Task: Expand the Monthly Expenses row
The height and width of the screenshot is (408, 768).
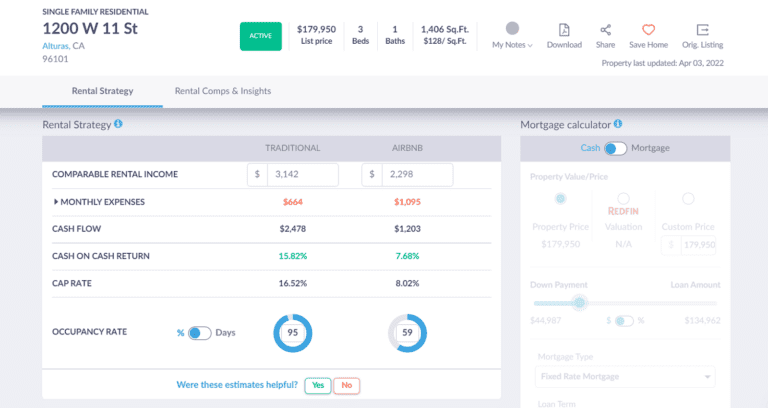Action: (56, 202)
